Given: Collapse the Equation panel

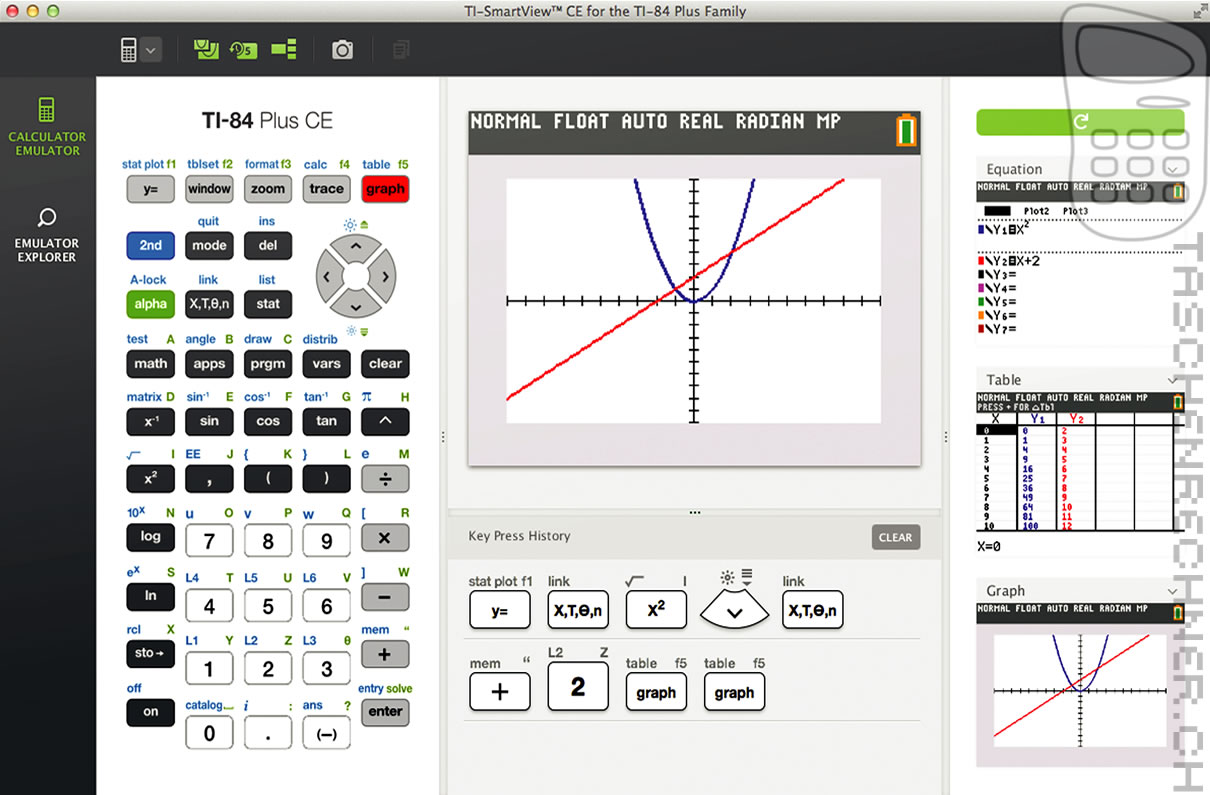Looking at the screenshot, I should pyautogui.click(x=1174, y=168).
